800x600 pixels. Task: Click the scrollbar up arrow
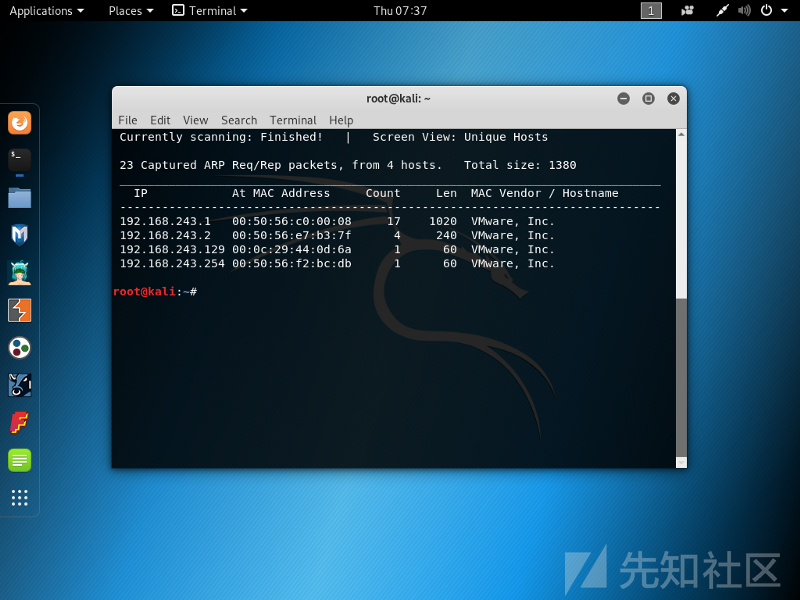pos(681,134)
